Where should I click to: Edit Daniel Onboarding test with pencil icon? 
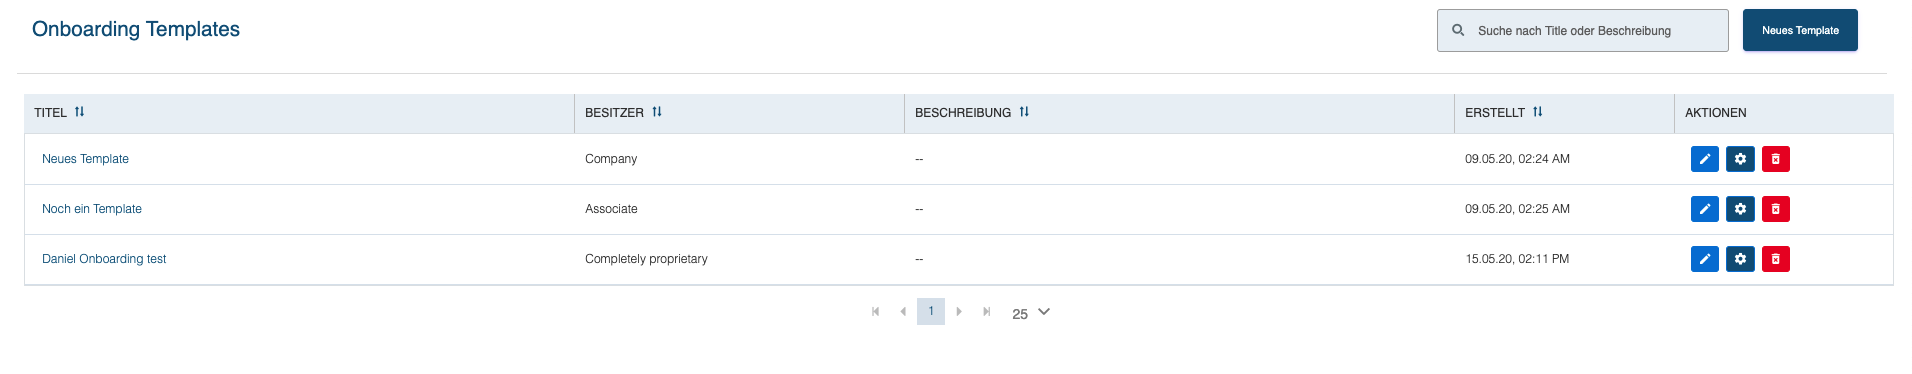[x=1704, y=259]
